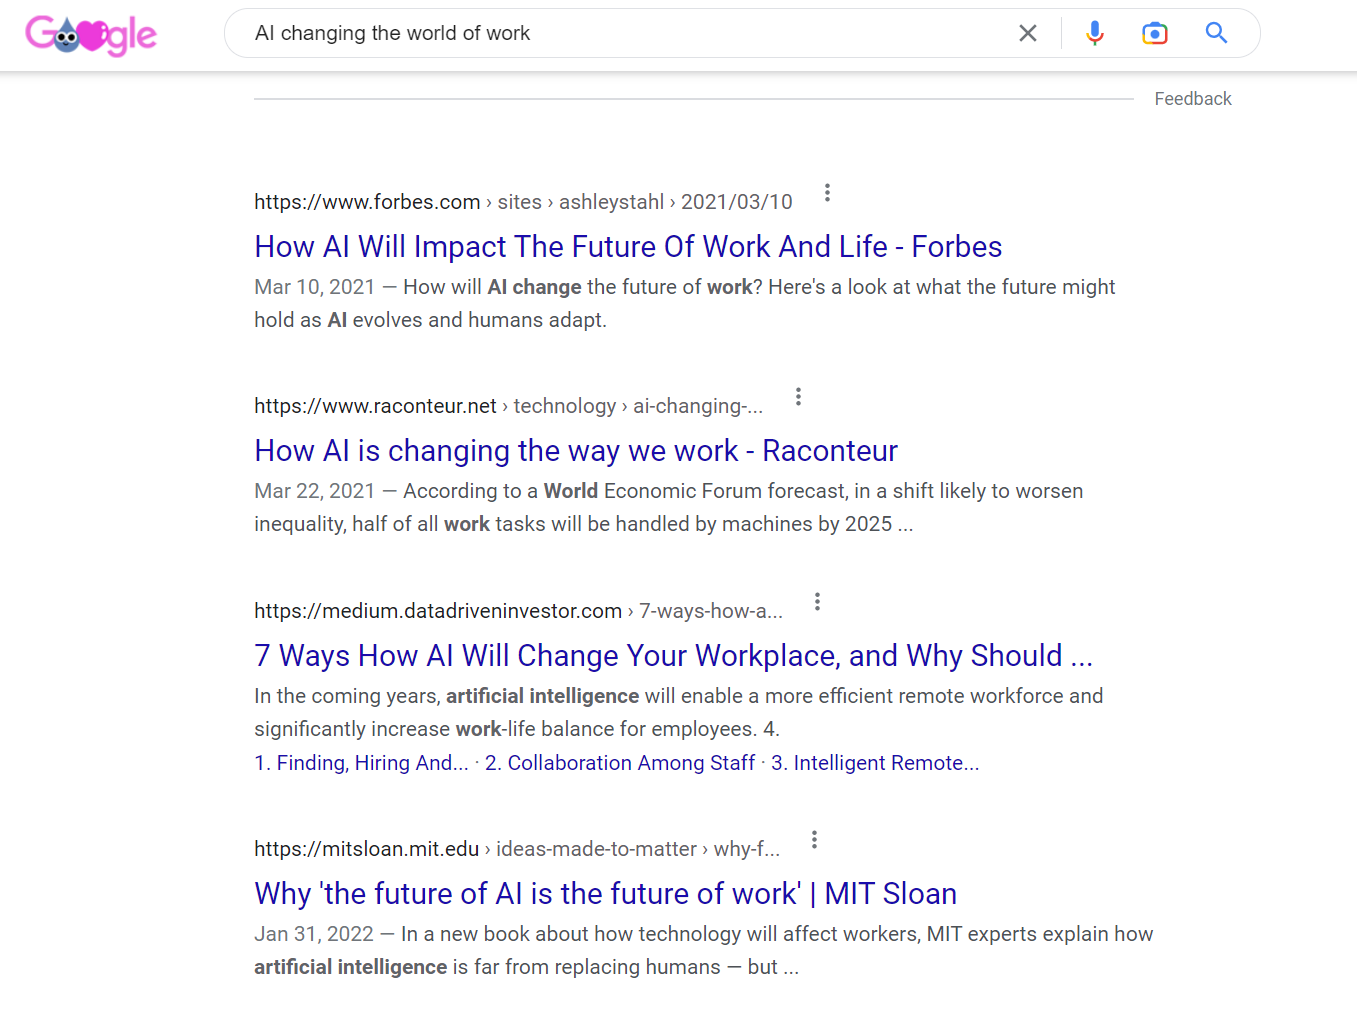The image size is (1357, 1015).
Task: Click the Google doodle logo
Action: point(91,35)
